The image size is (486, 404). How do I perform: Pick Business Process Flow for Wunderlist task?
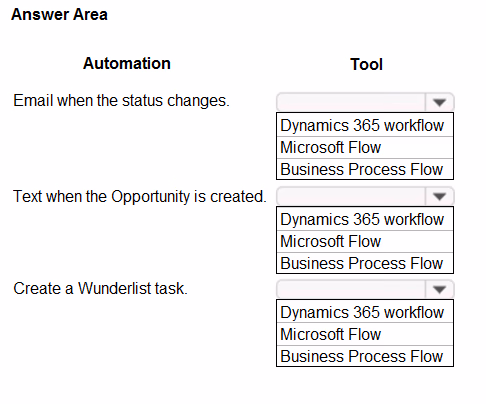pyautogui.click(x=365, y=356)
